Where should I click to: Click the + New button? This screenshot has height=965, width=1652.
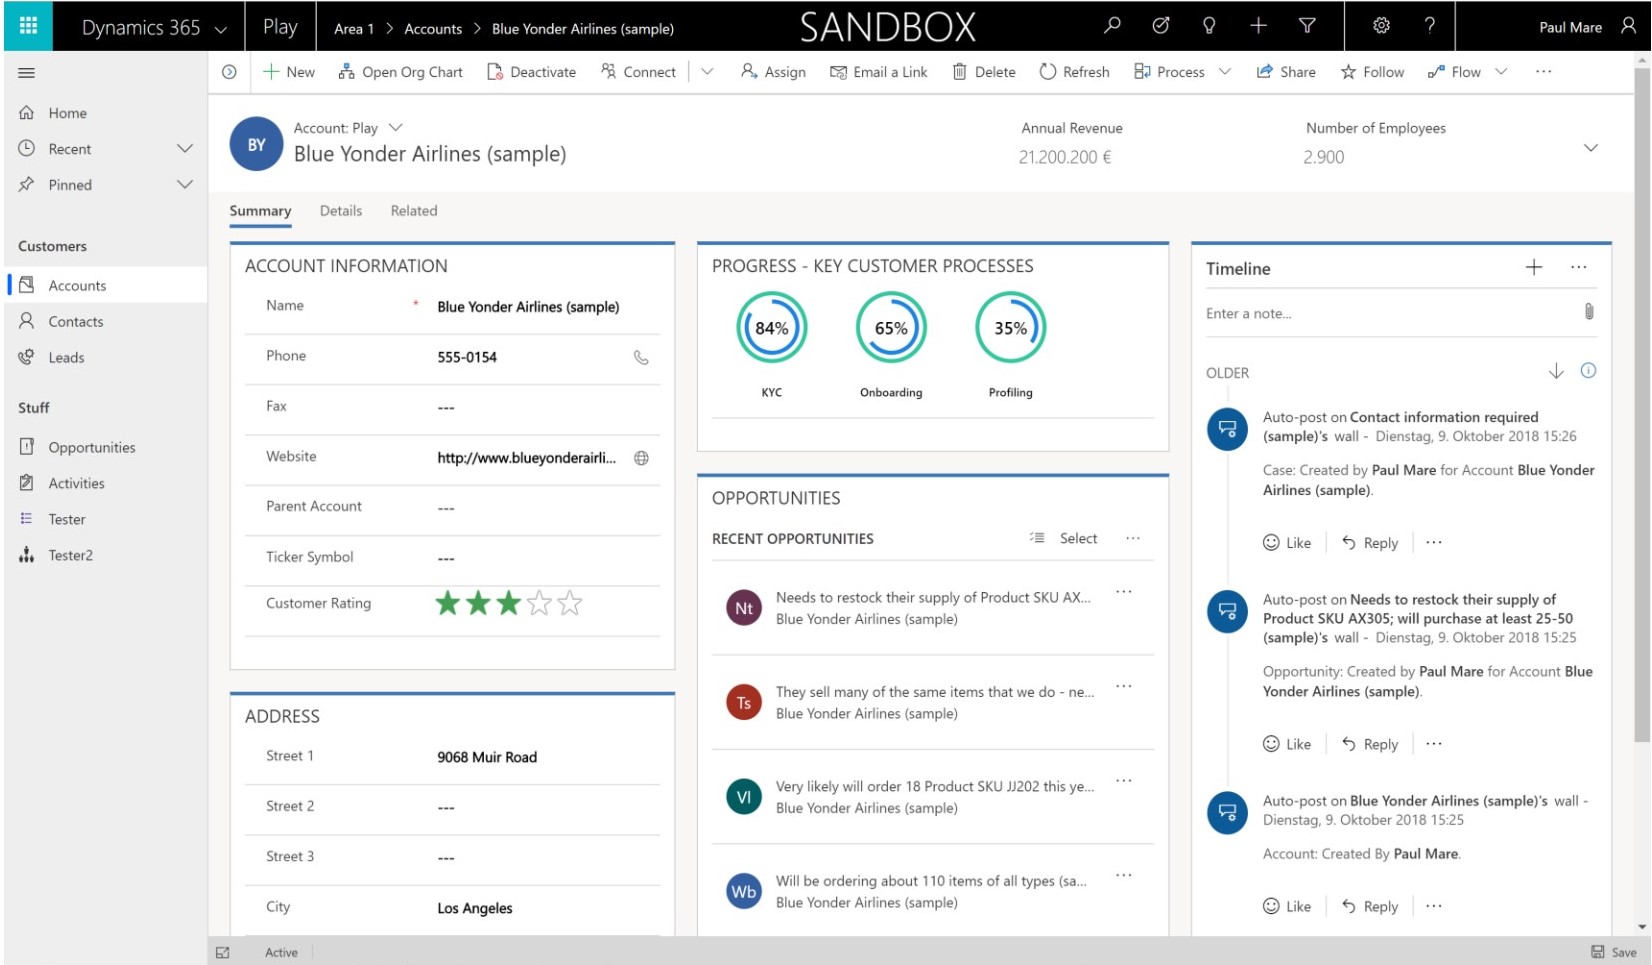coord(287,71)
